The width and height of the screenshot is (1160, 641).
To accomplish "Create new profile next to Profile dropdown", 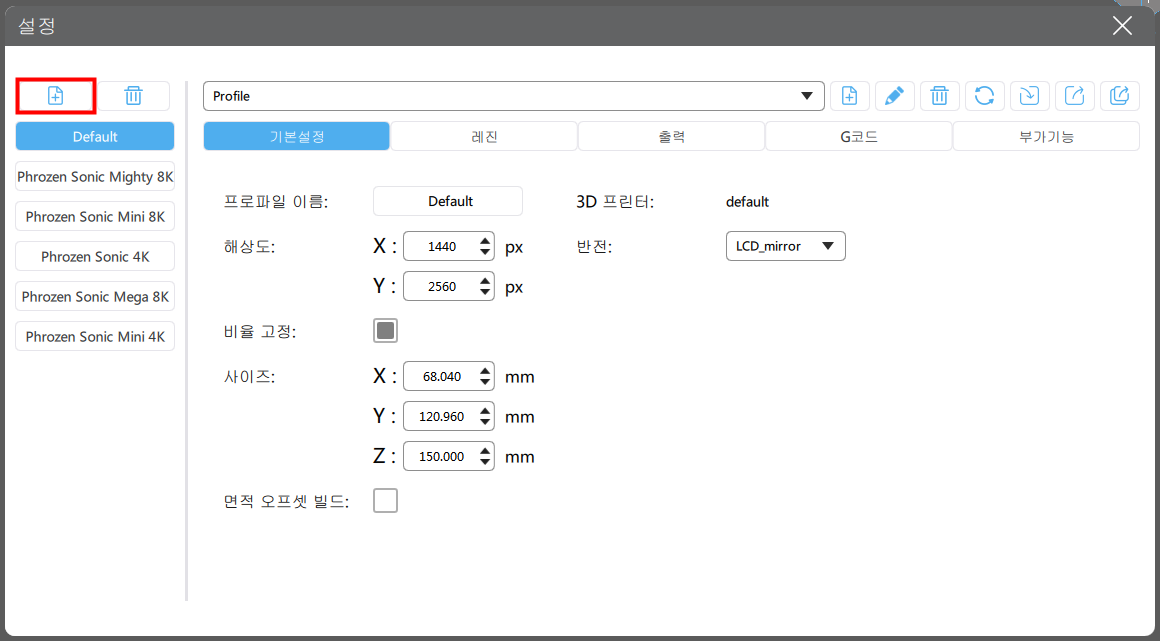I will [849, 95].
